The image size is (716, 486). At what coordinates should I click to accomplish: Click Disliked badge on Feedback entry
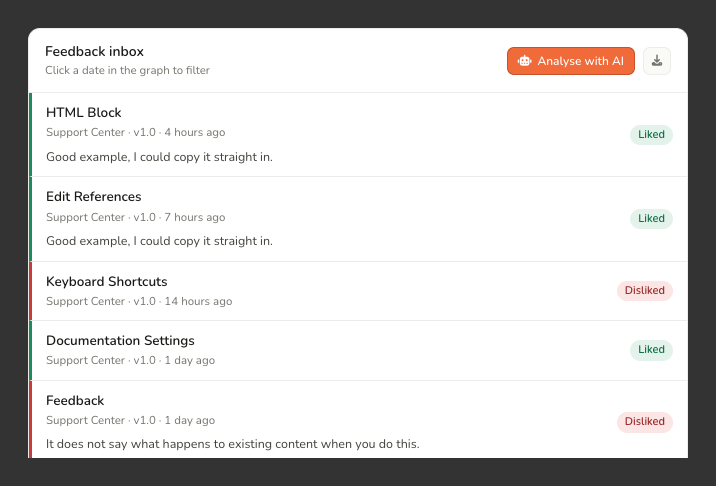coord(644,422)
